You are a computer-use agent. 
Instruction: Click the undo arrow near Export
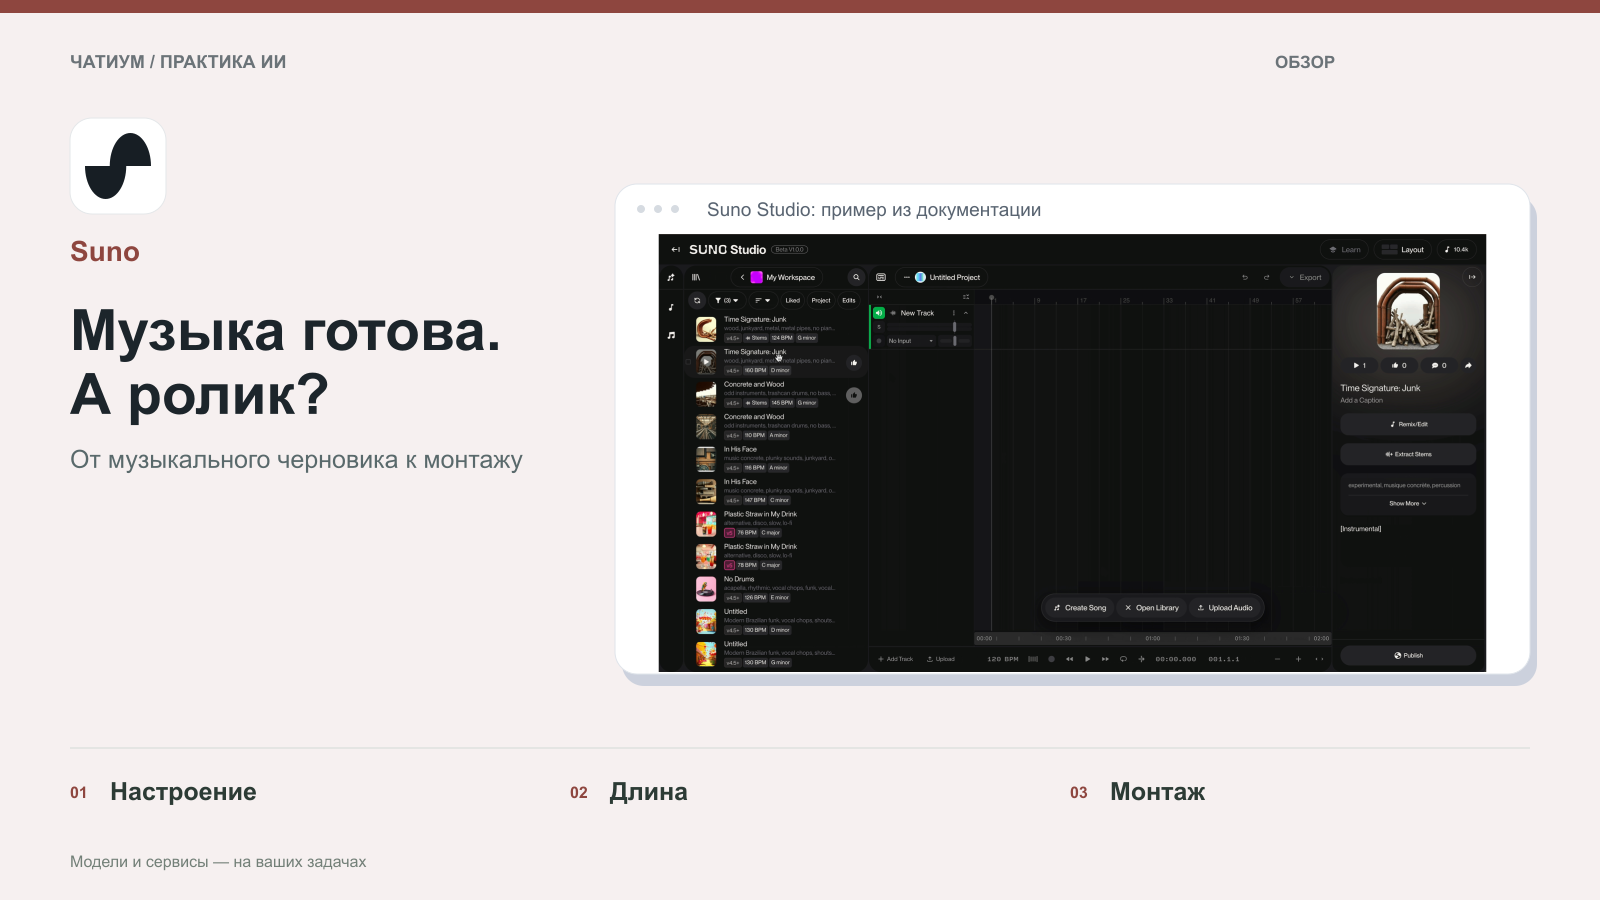pos(1245,277)
